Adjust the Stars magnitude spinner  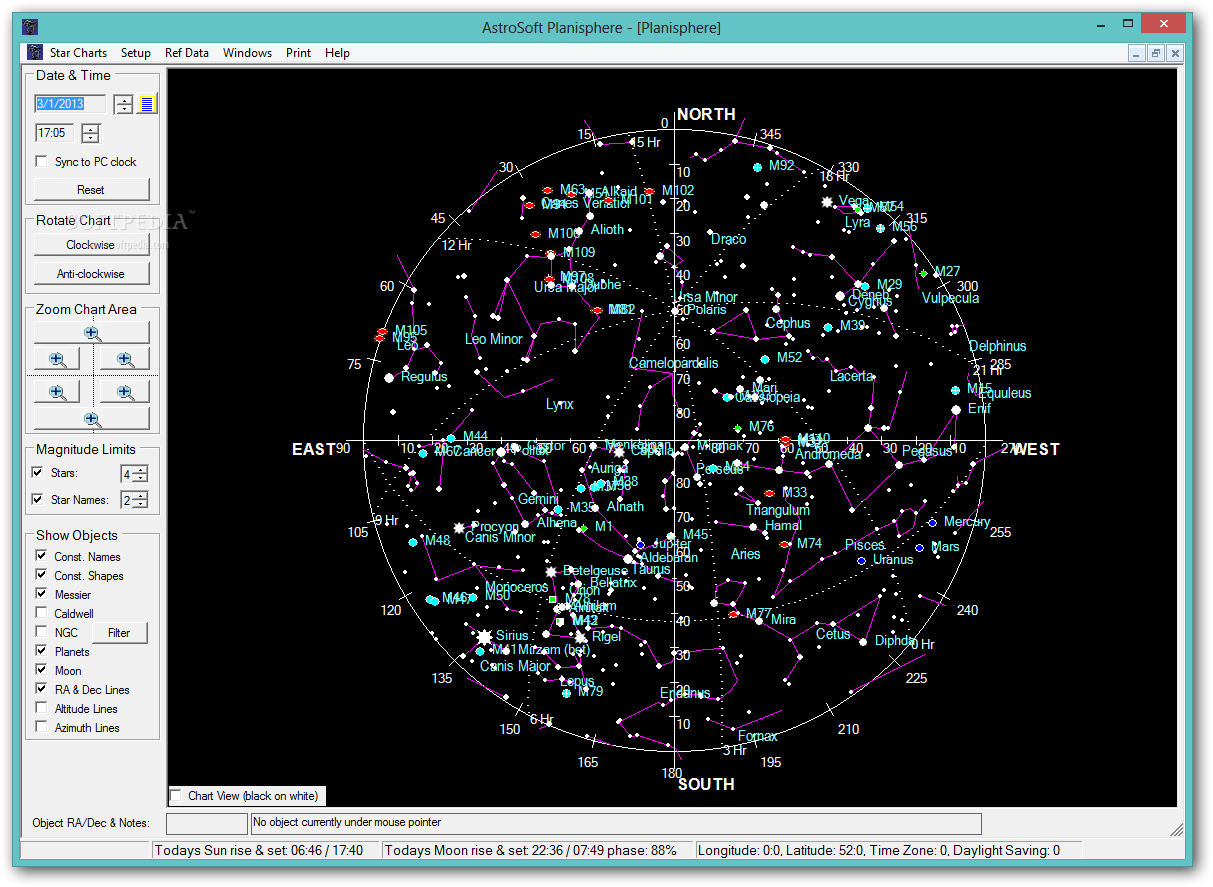[x=141, y=474]
